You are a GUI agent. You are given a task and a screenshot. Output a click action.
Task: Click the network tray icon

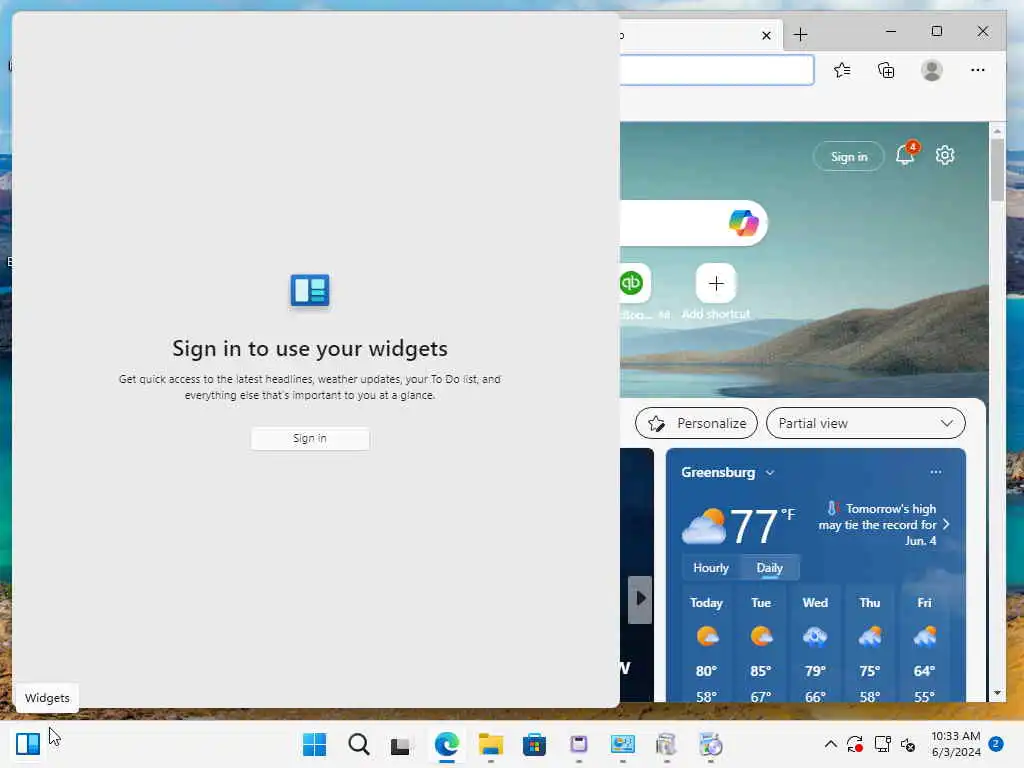point(882,744)
